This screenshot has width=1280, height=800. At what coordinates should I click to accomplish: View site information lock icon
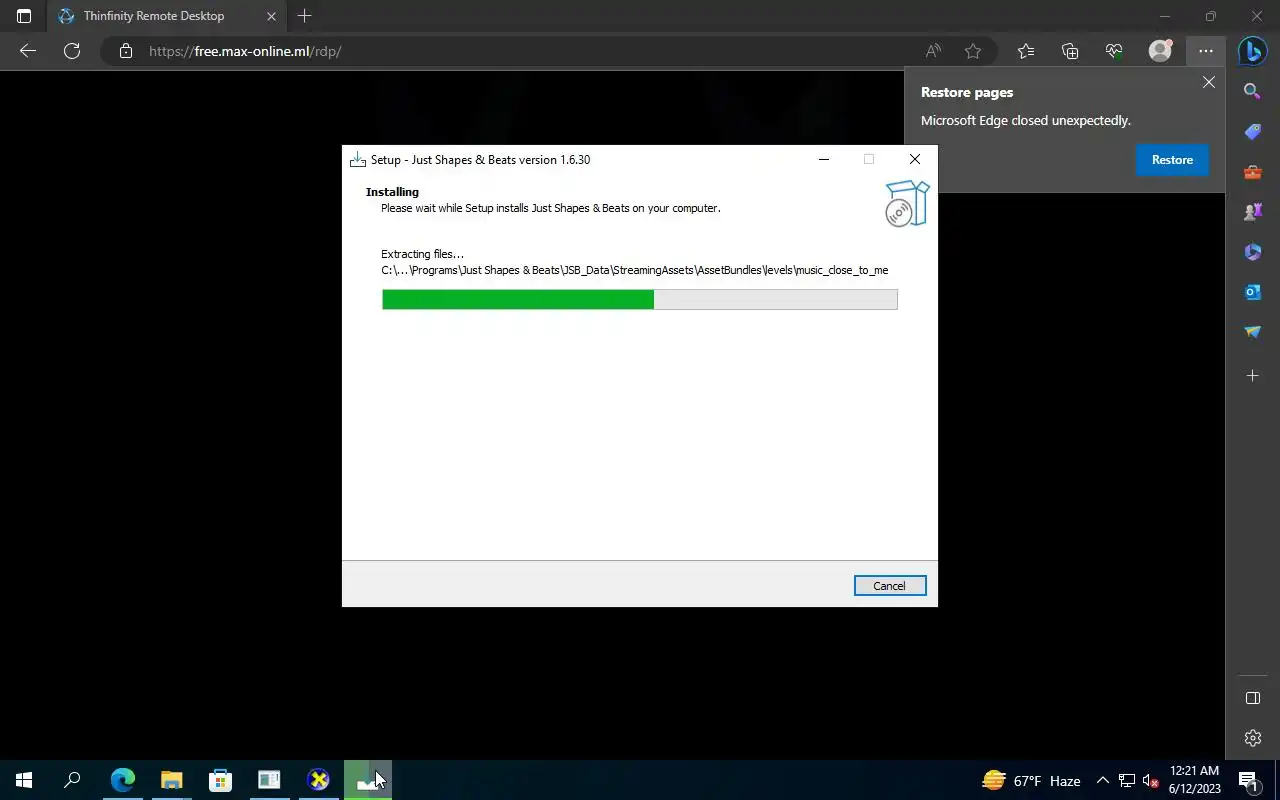[126, 51]
